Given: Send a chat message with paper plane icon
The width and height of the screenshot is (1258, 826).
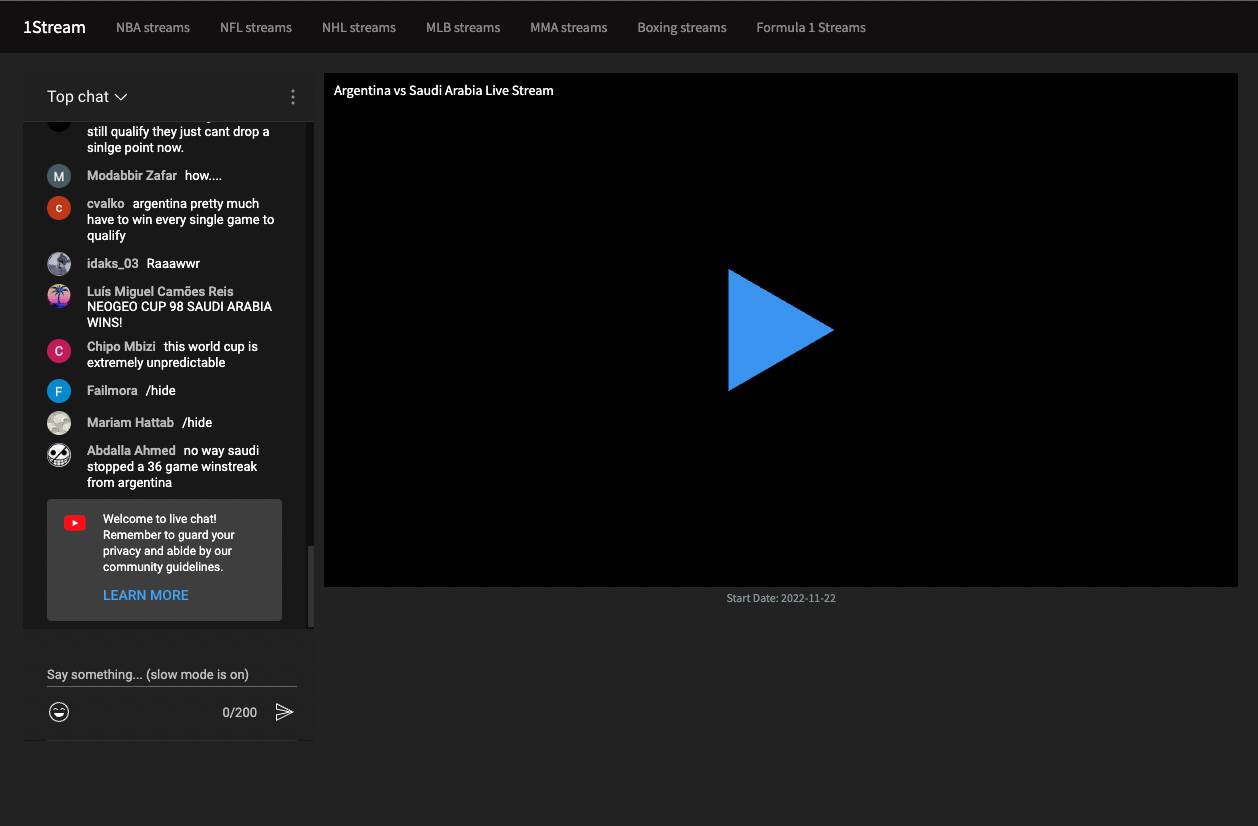Looking at the screenshot, I should tap(285, 711).
